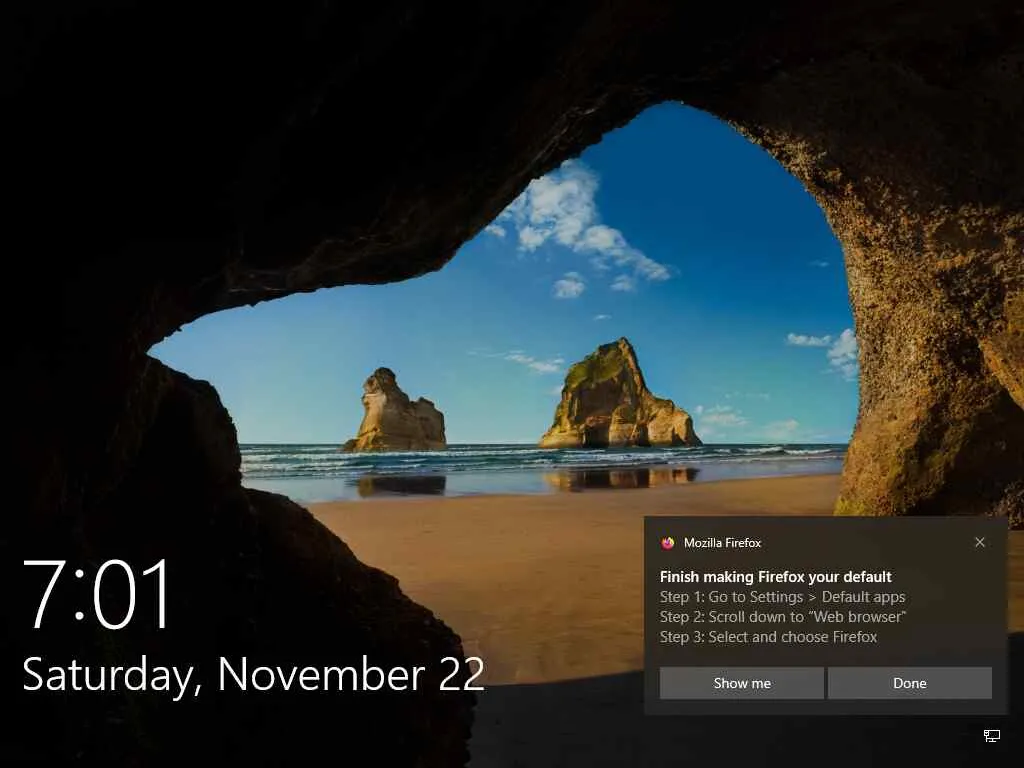Click the 'Step 2: Scroll down to "Web browser"' text

tap(783, 616)
